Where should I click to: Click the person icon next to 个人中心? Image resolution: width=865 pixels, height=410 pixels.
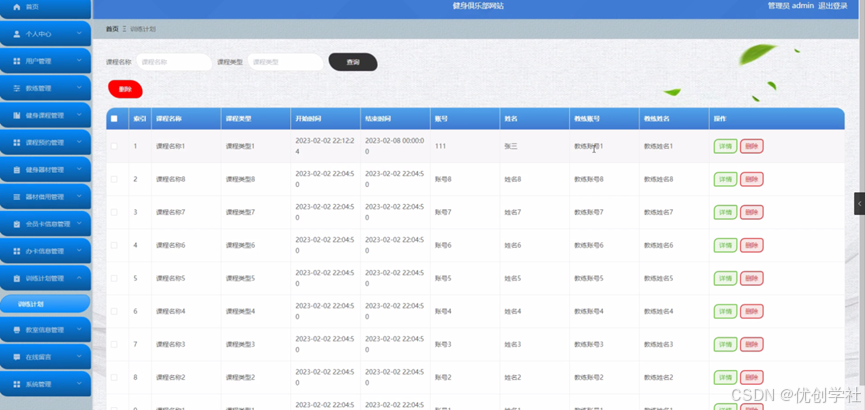click(x=16, y=34)
